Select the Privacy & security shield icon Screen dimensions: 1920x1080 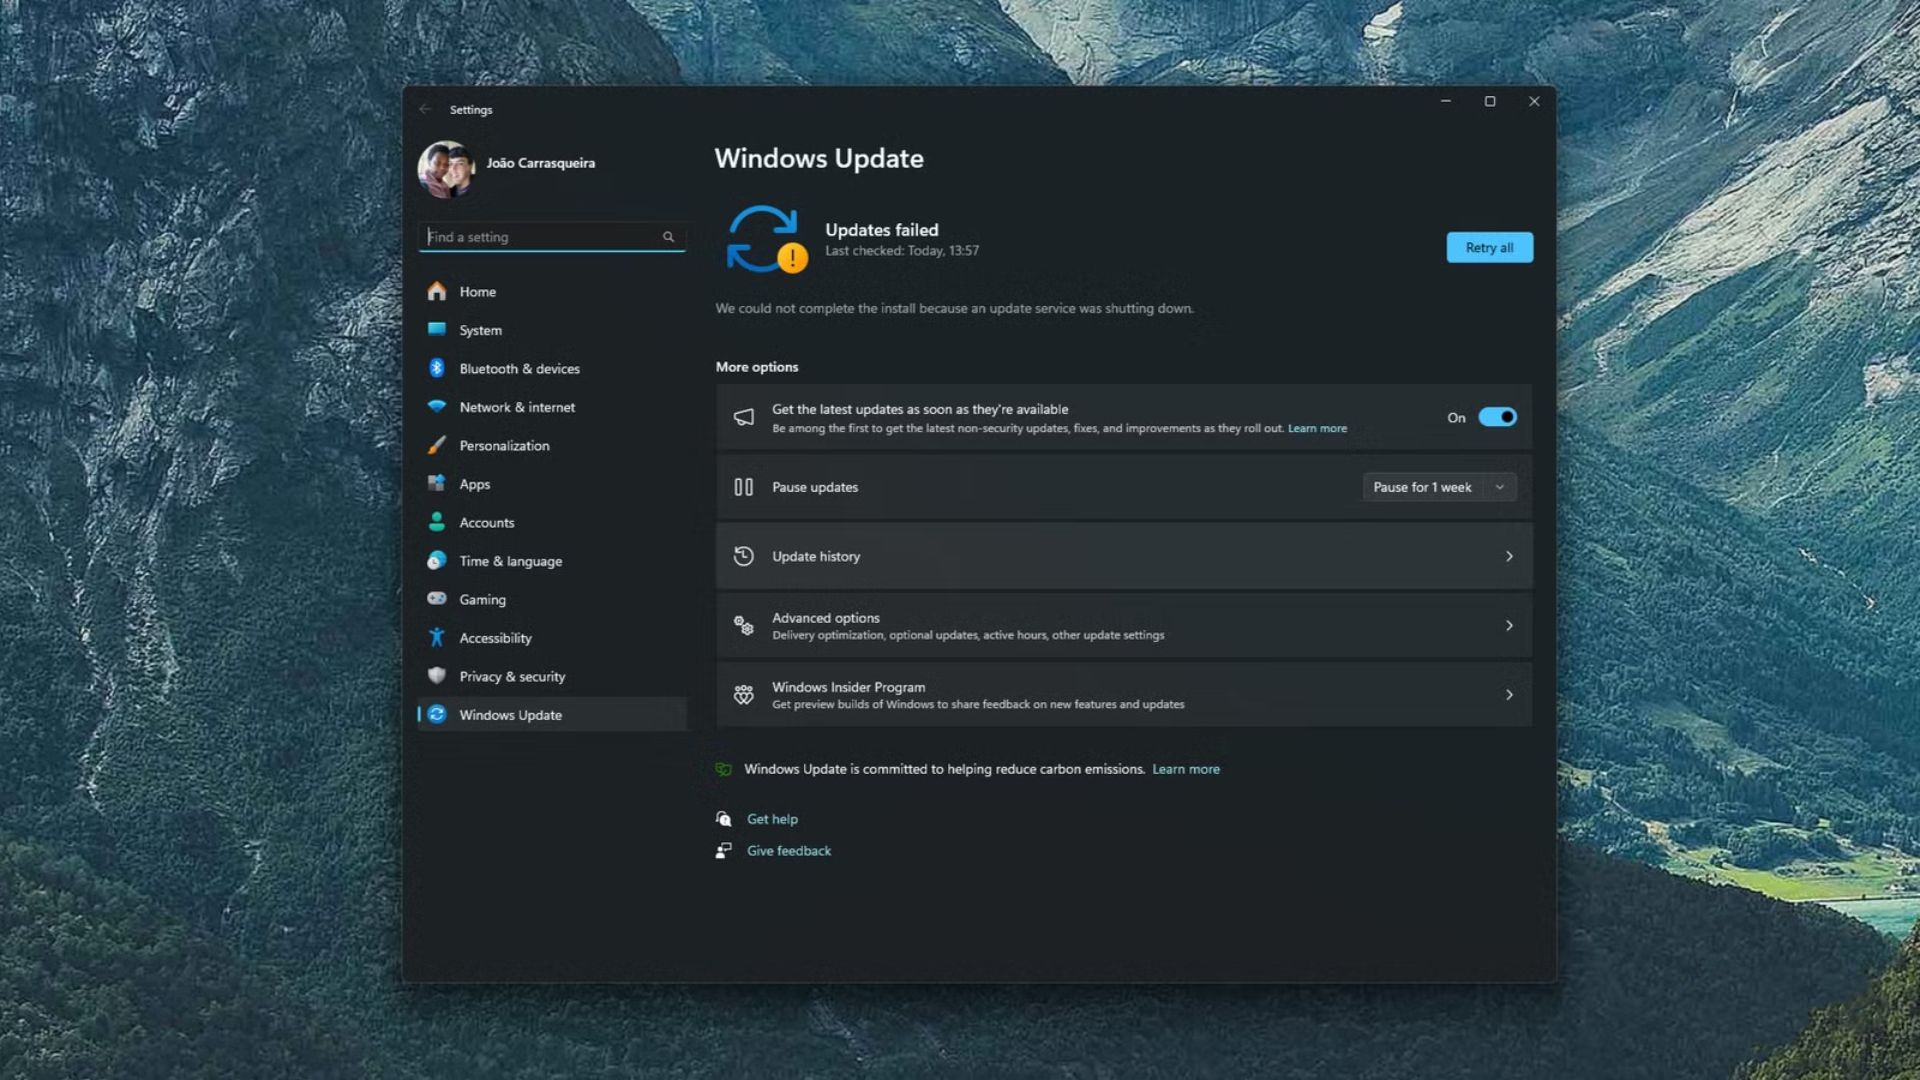(437, 675)
